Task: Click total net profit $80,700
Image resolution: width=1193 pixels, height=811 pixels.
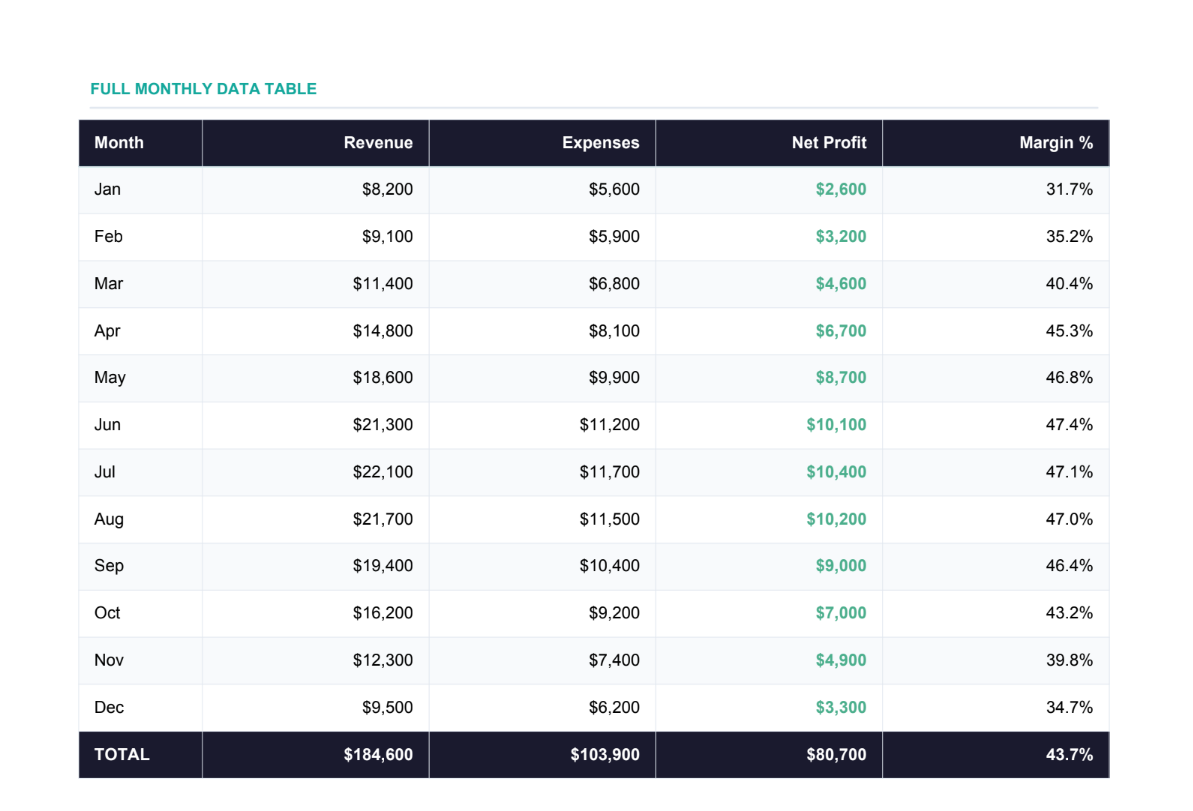Action: [x=836, y=755]
